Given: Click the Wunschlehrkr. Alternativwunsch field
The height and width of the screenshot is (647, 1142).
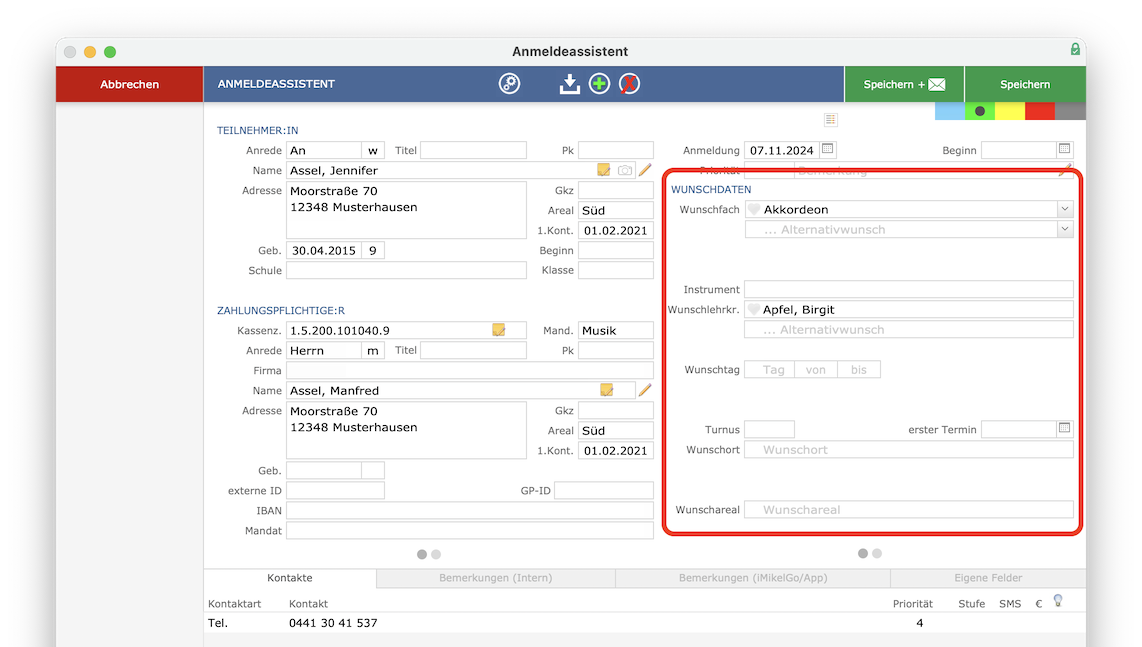Looking at the screenshot, I should click(909, 330).
